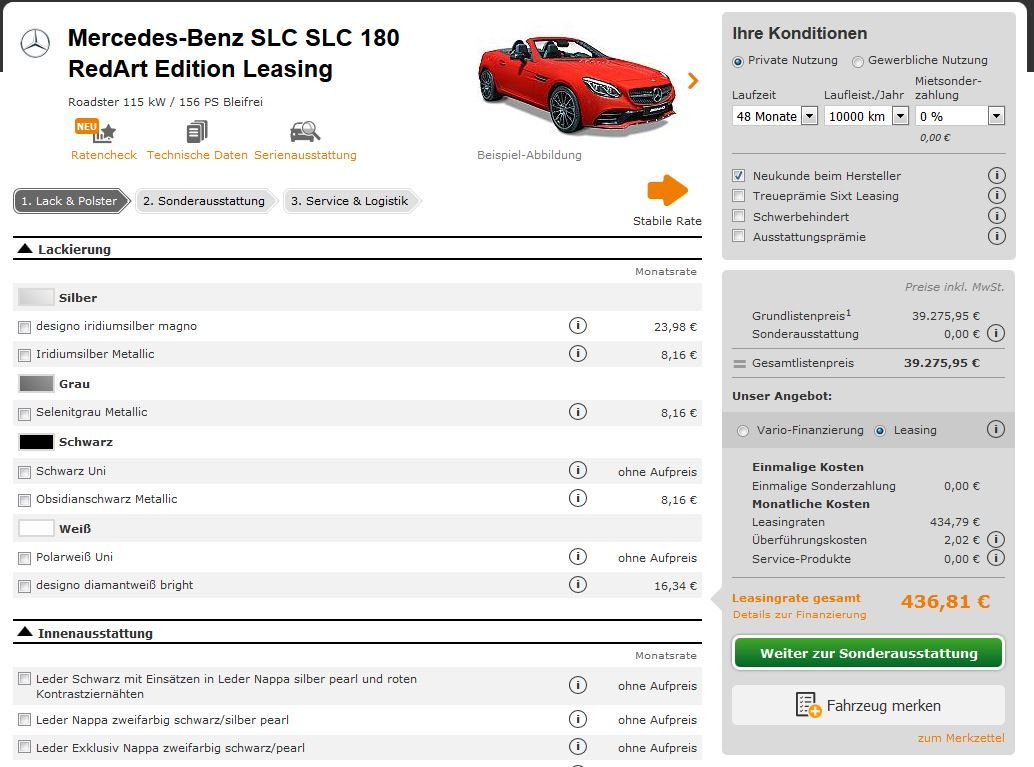Choose Vario-Finanzierung option
This screenshot has width=1034, height=767.
(743, 431)
